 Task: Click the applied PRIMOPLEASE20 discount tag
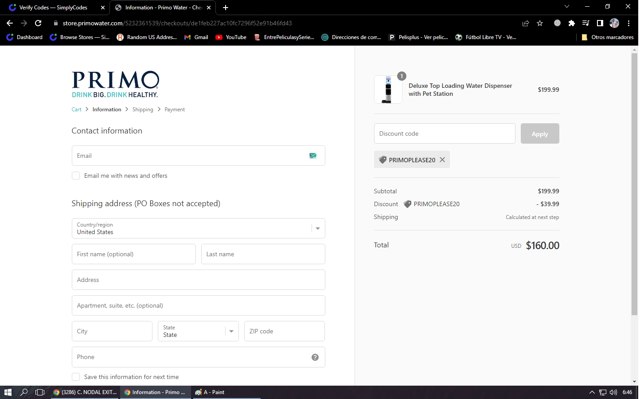pyautogui.click(x=412, y=160)
